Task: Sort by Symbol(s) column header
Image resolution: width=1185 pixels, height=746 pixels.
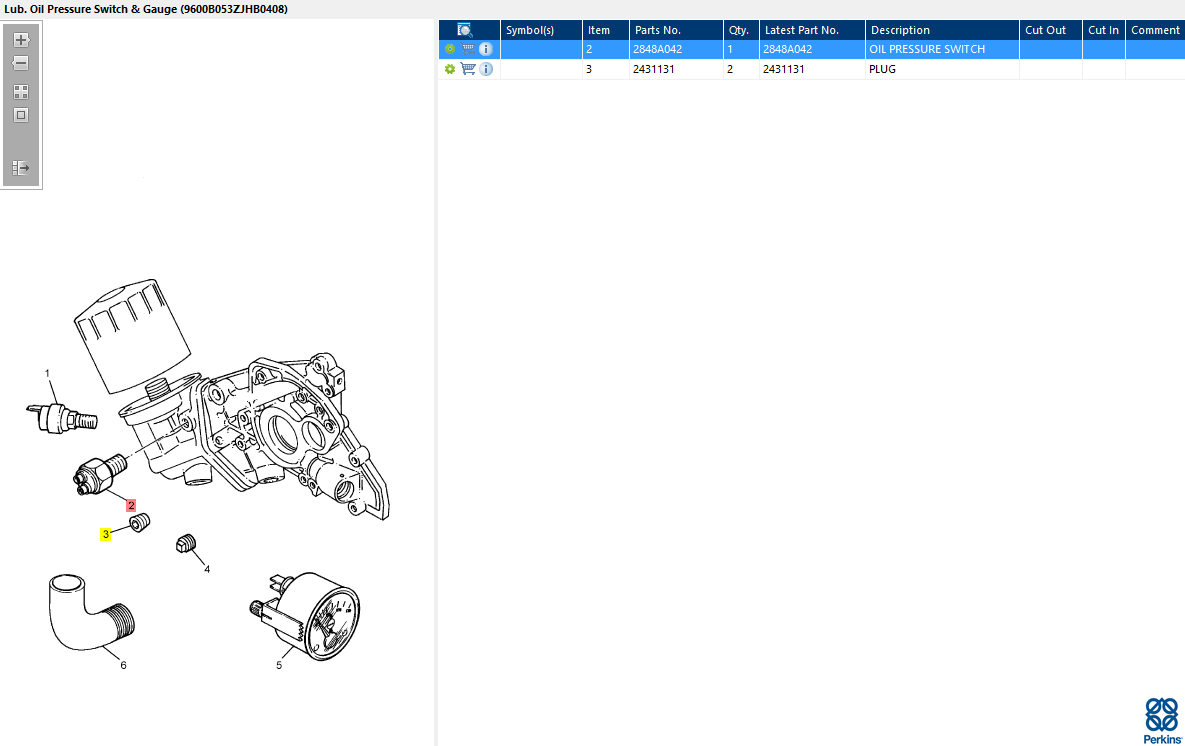Action: 541,30
